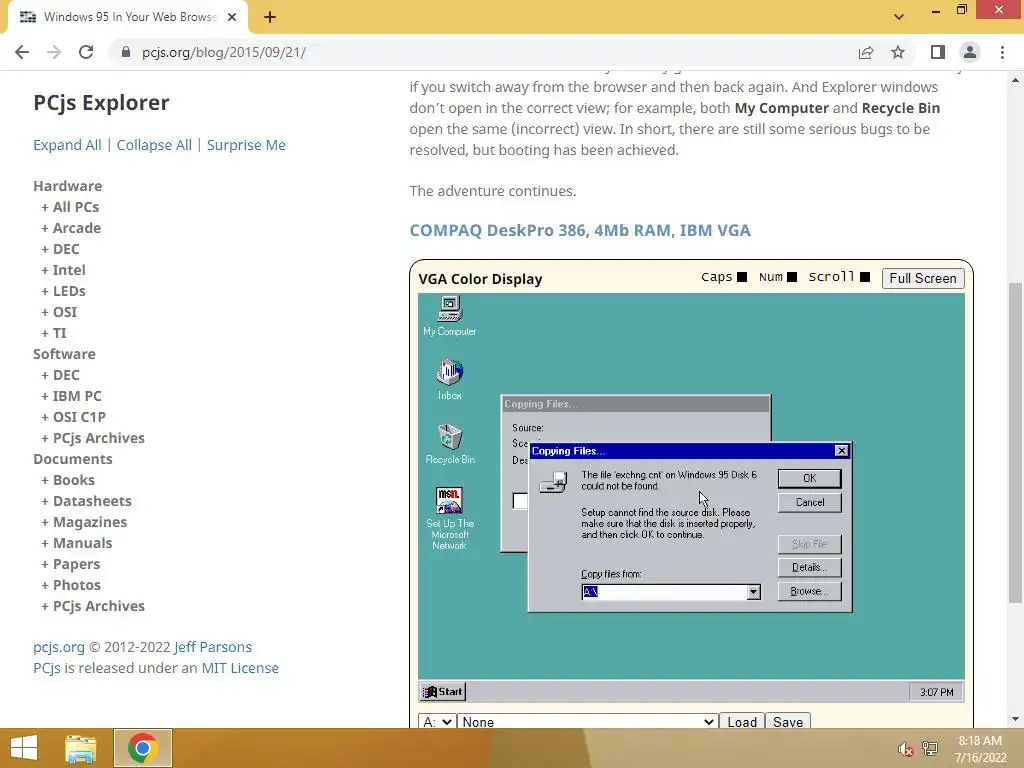Close the Copying Files error dialog
Screen dimensions: 1024x768
click(841, 451)
